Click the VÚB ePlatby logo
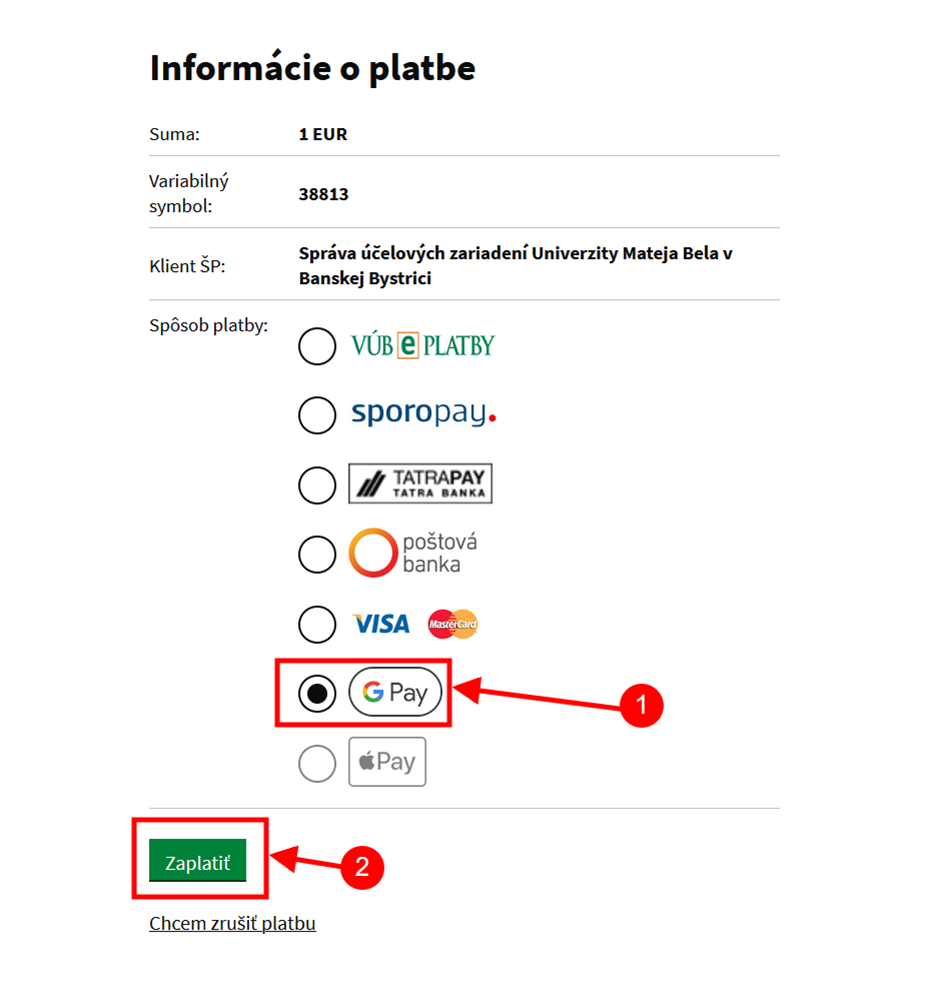This screenshot has width=945, height=993. (423, 346)
